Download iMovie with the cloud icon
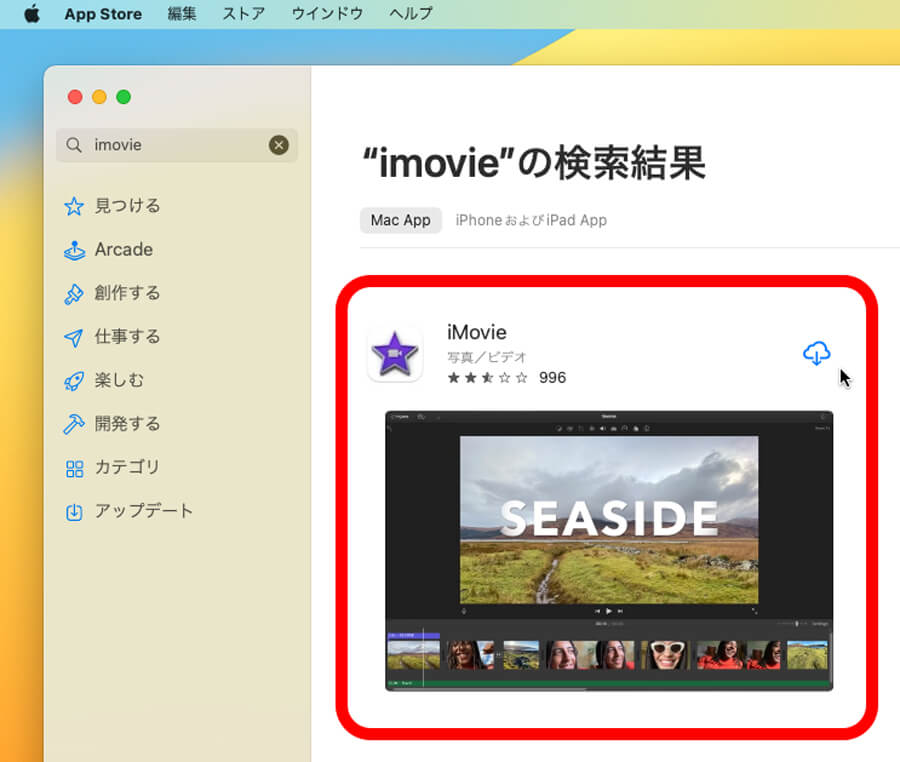 point(816,353)
